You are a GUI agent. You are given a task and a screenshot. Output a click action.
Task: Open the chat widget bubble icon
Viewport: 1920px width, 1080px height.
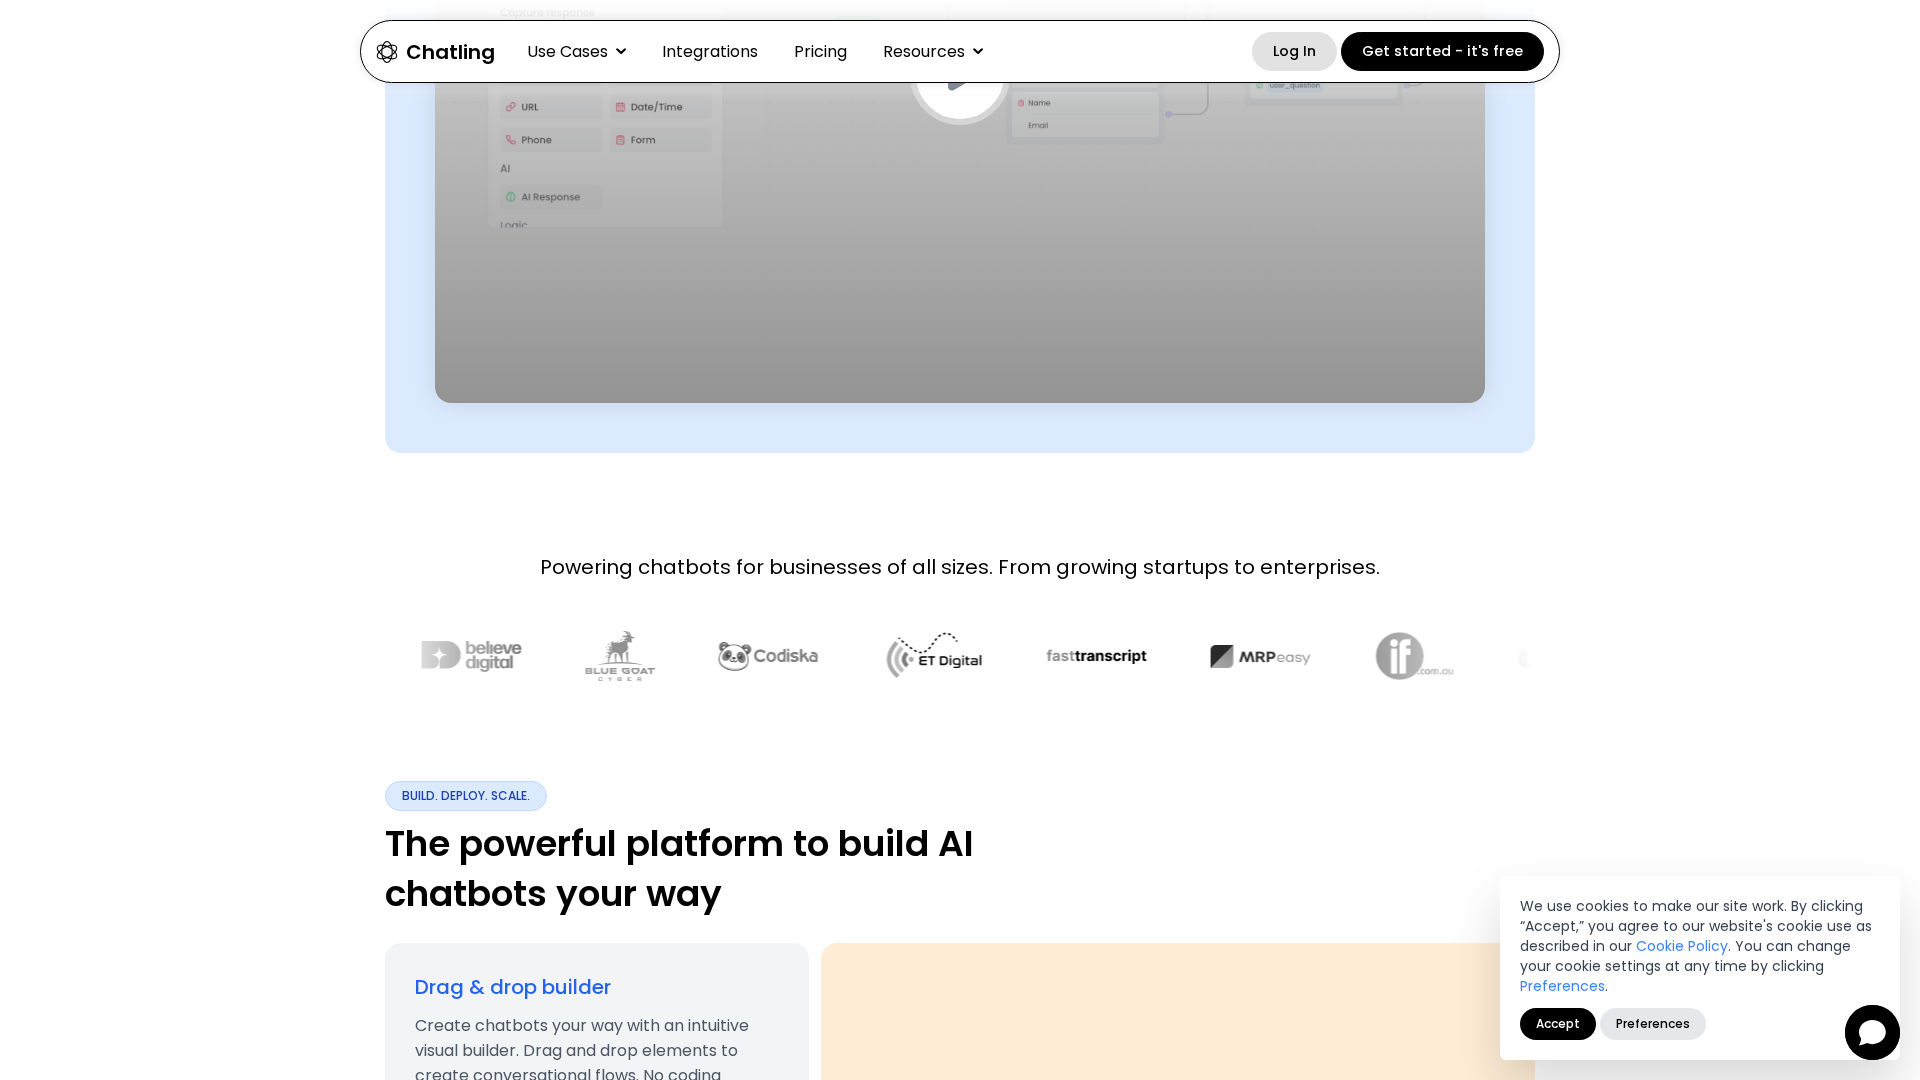[1871, 1032]
